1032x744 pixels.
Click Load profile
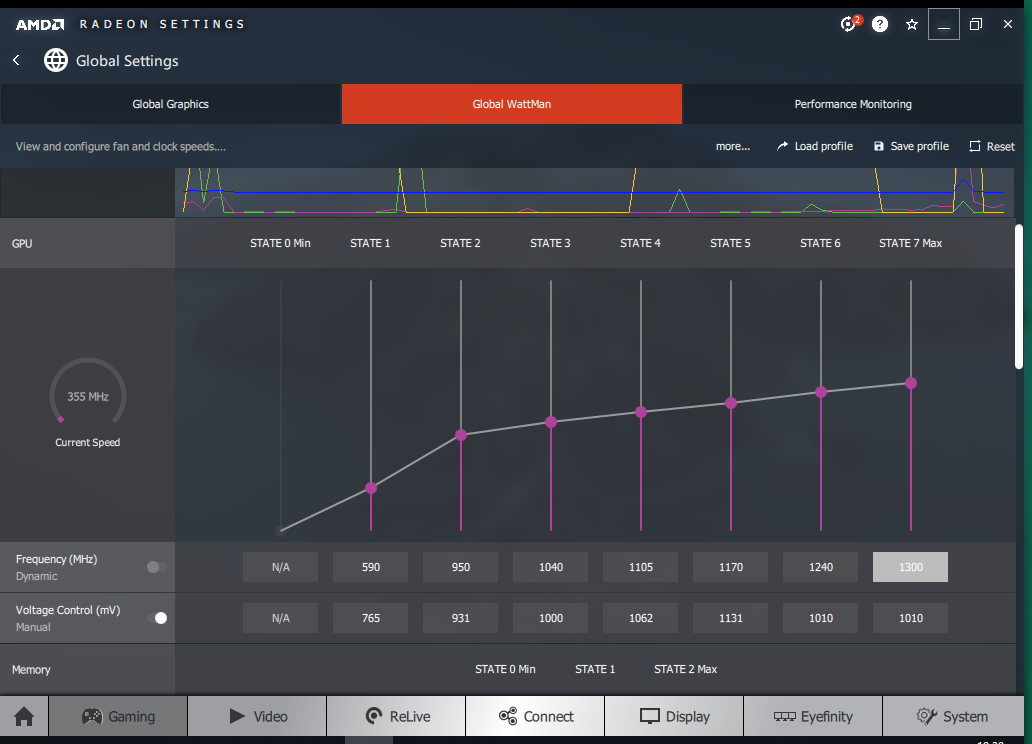(x=815, y=146)
